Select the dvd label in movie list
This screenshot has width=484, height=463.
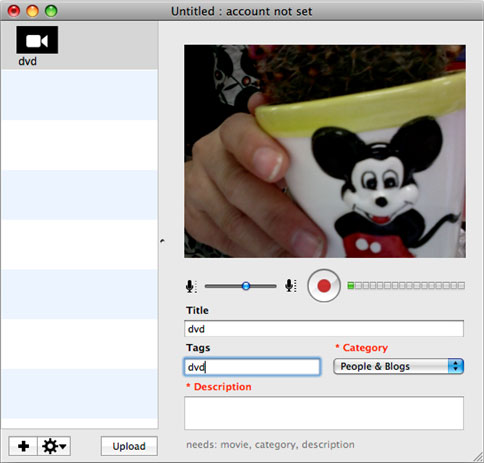pyautogui.click(x=27, y=61)
